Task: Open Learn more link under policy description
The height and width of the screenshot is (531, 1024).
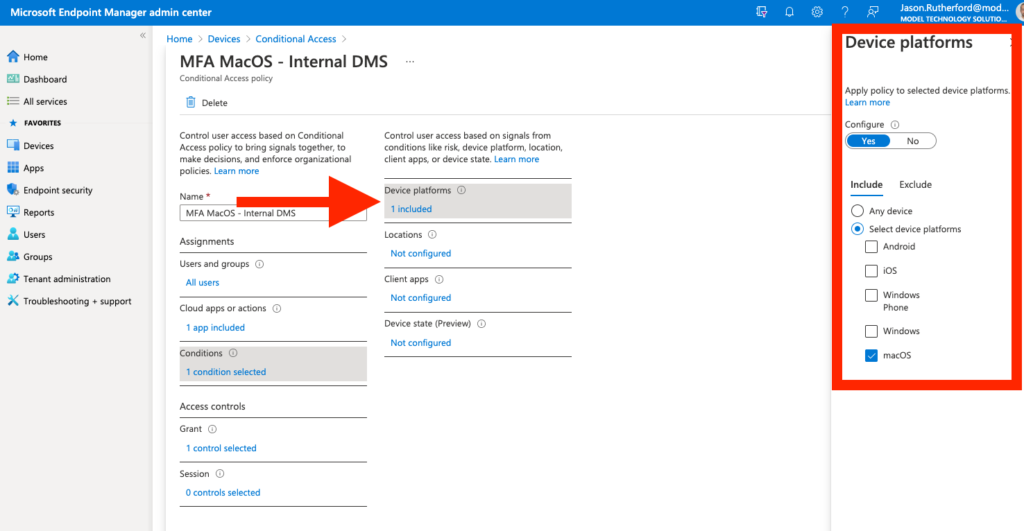Action: coord(236,171)
